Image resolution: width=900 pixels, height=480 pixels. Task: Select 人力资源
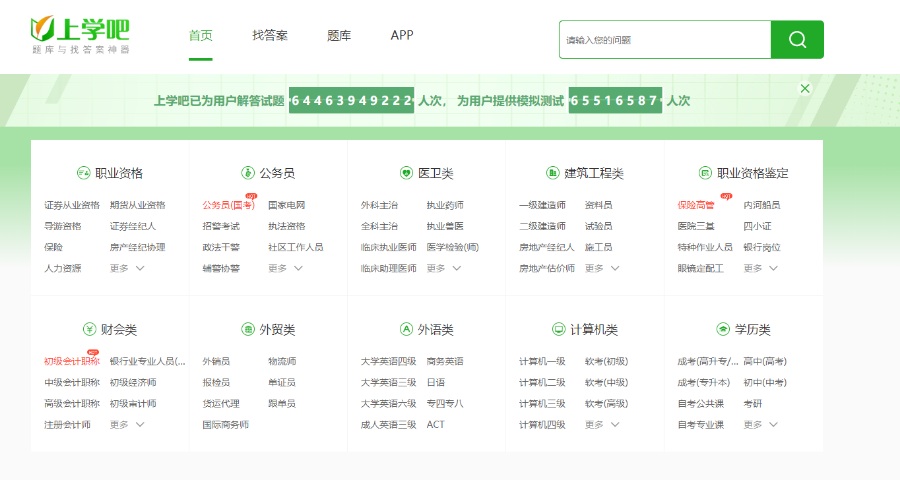click(x=63, y=268)
